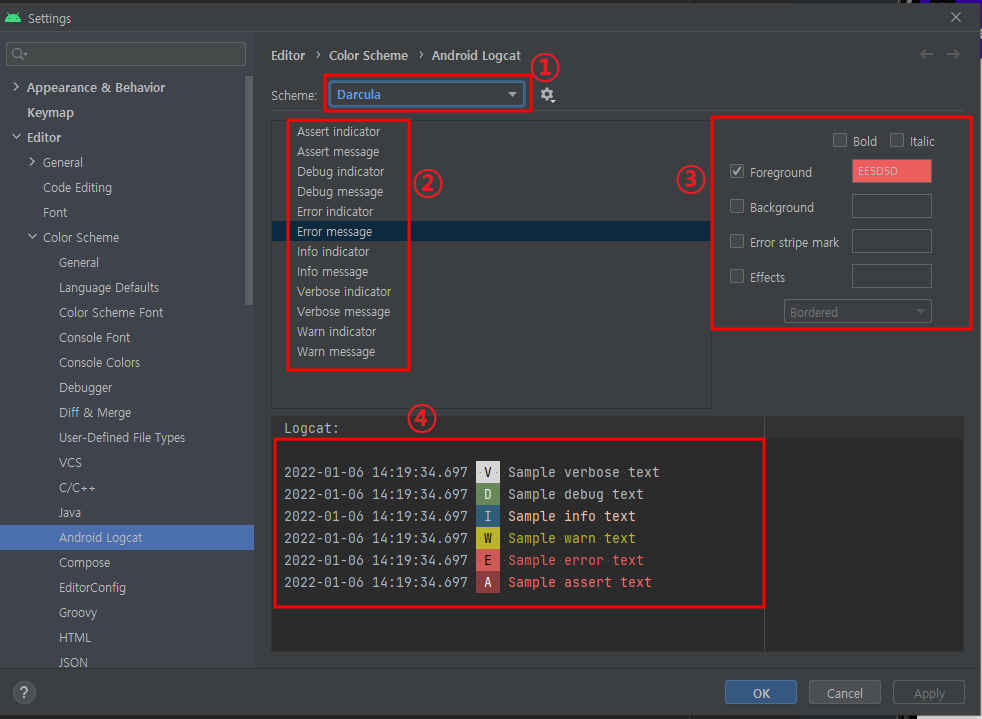
Task: Select Debugger color settings
Action: (86, 388)
